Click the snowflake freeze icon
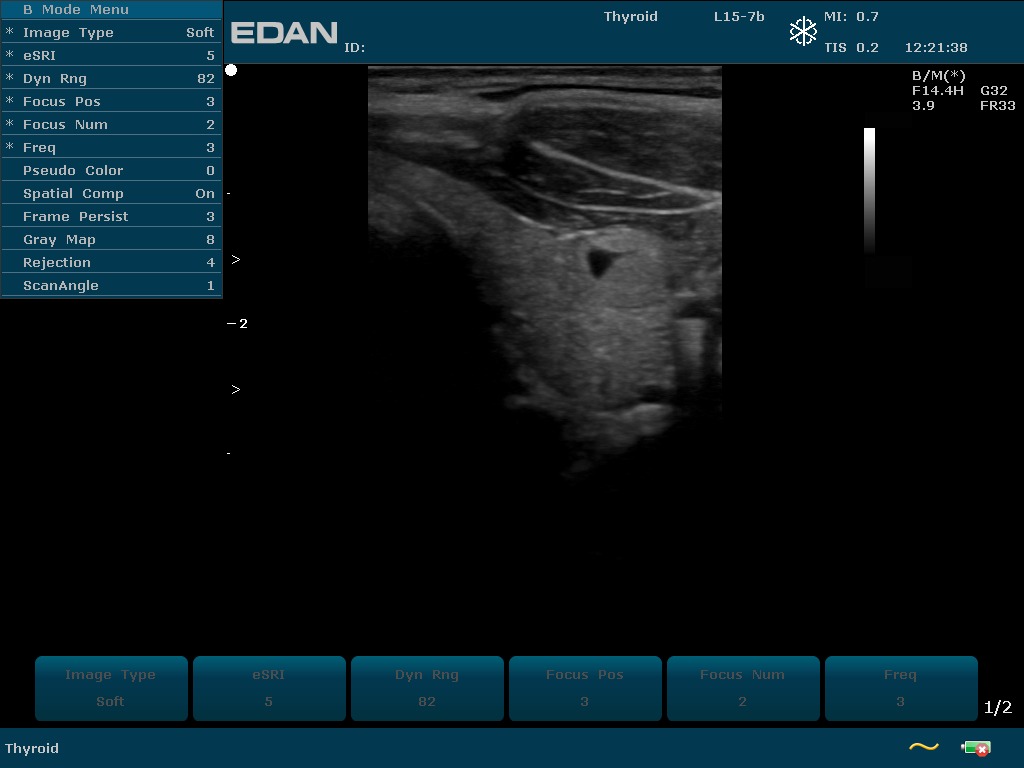This screenshot has height=768, width=1024. point(803,32)
